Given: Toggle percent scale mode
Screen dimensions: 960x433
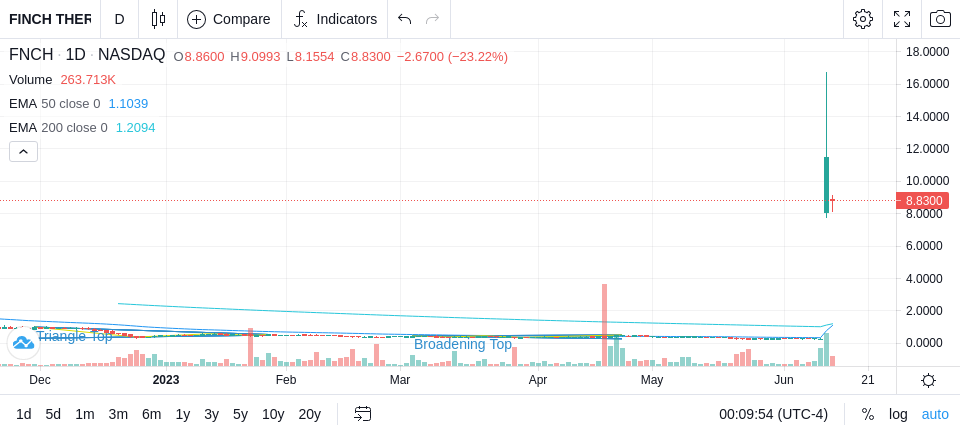Looking at the screenshot, I should [x=868, y=415].
